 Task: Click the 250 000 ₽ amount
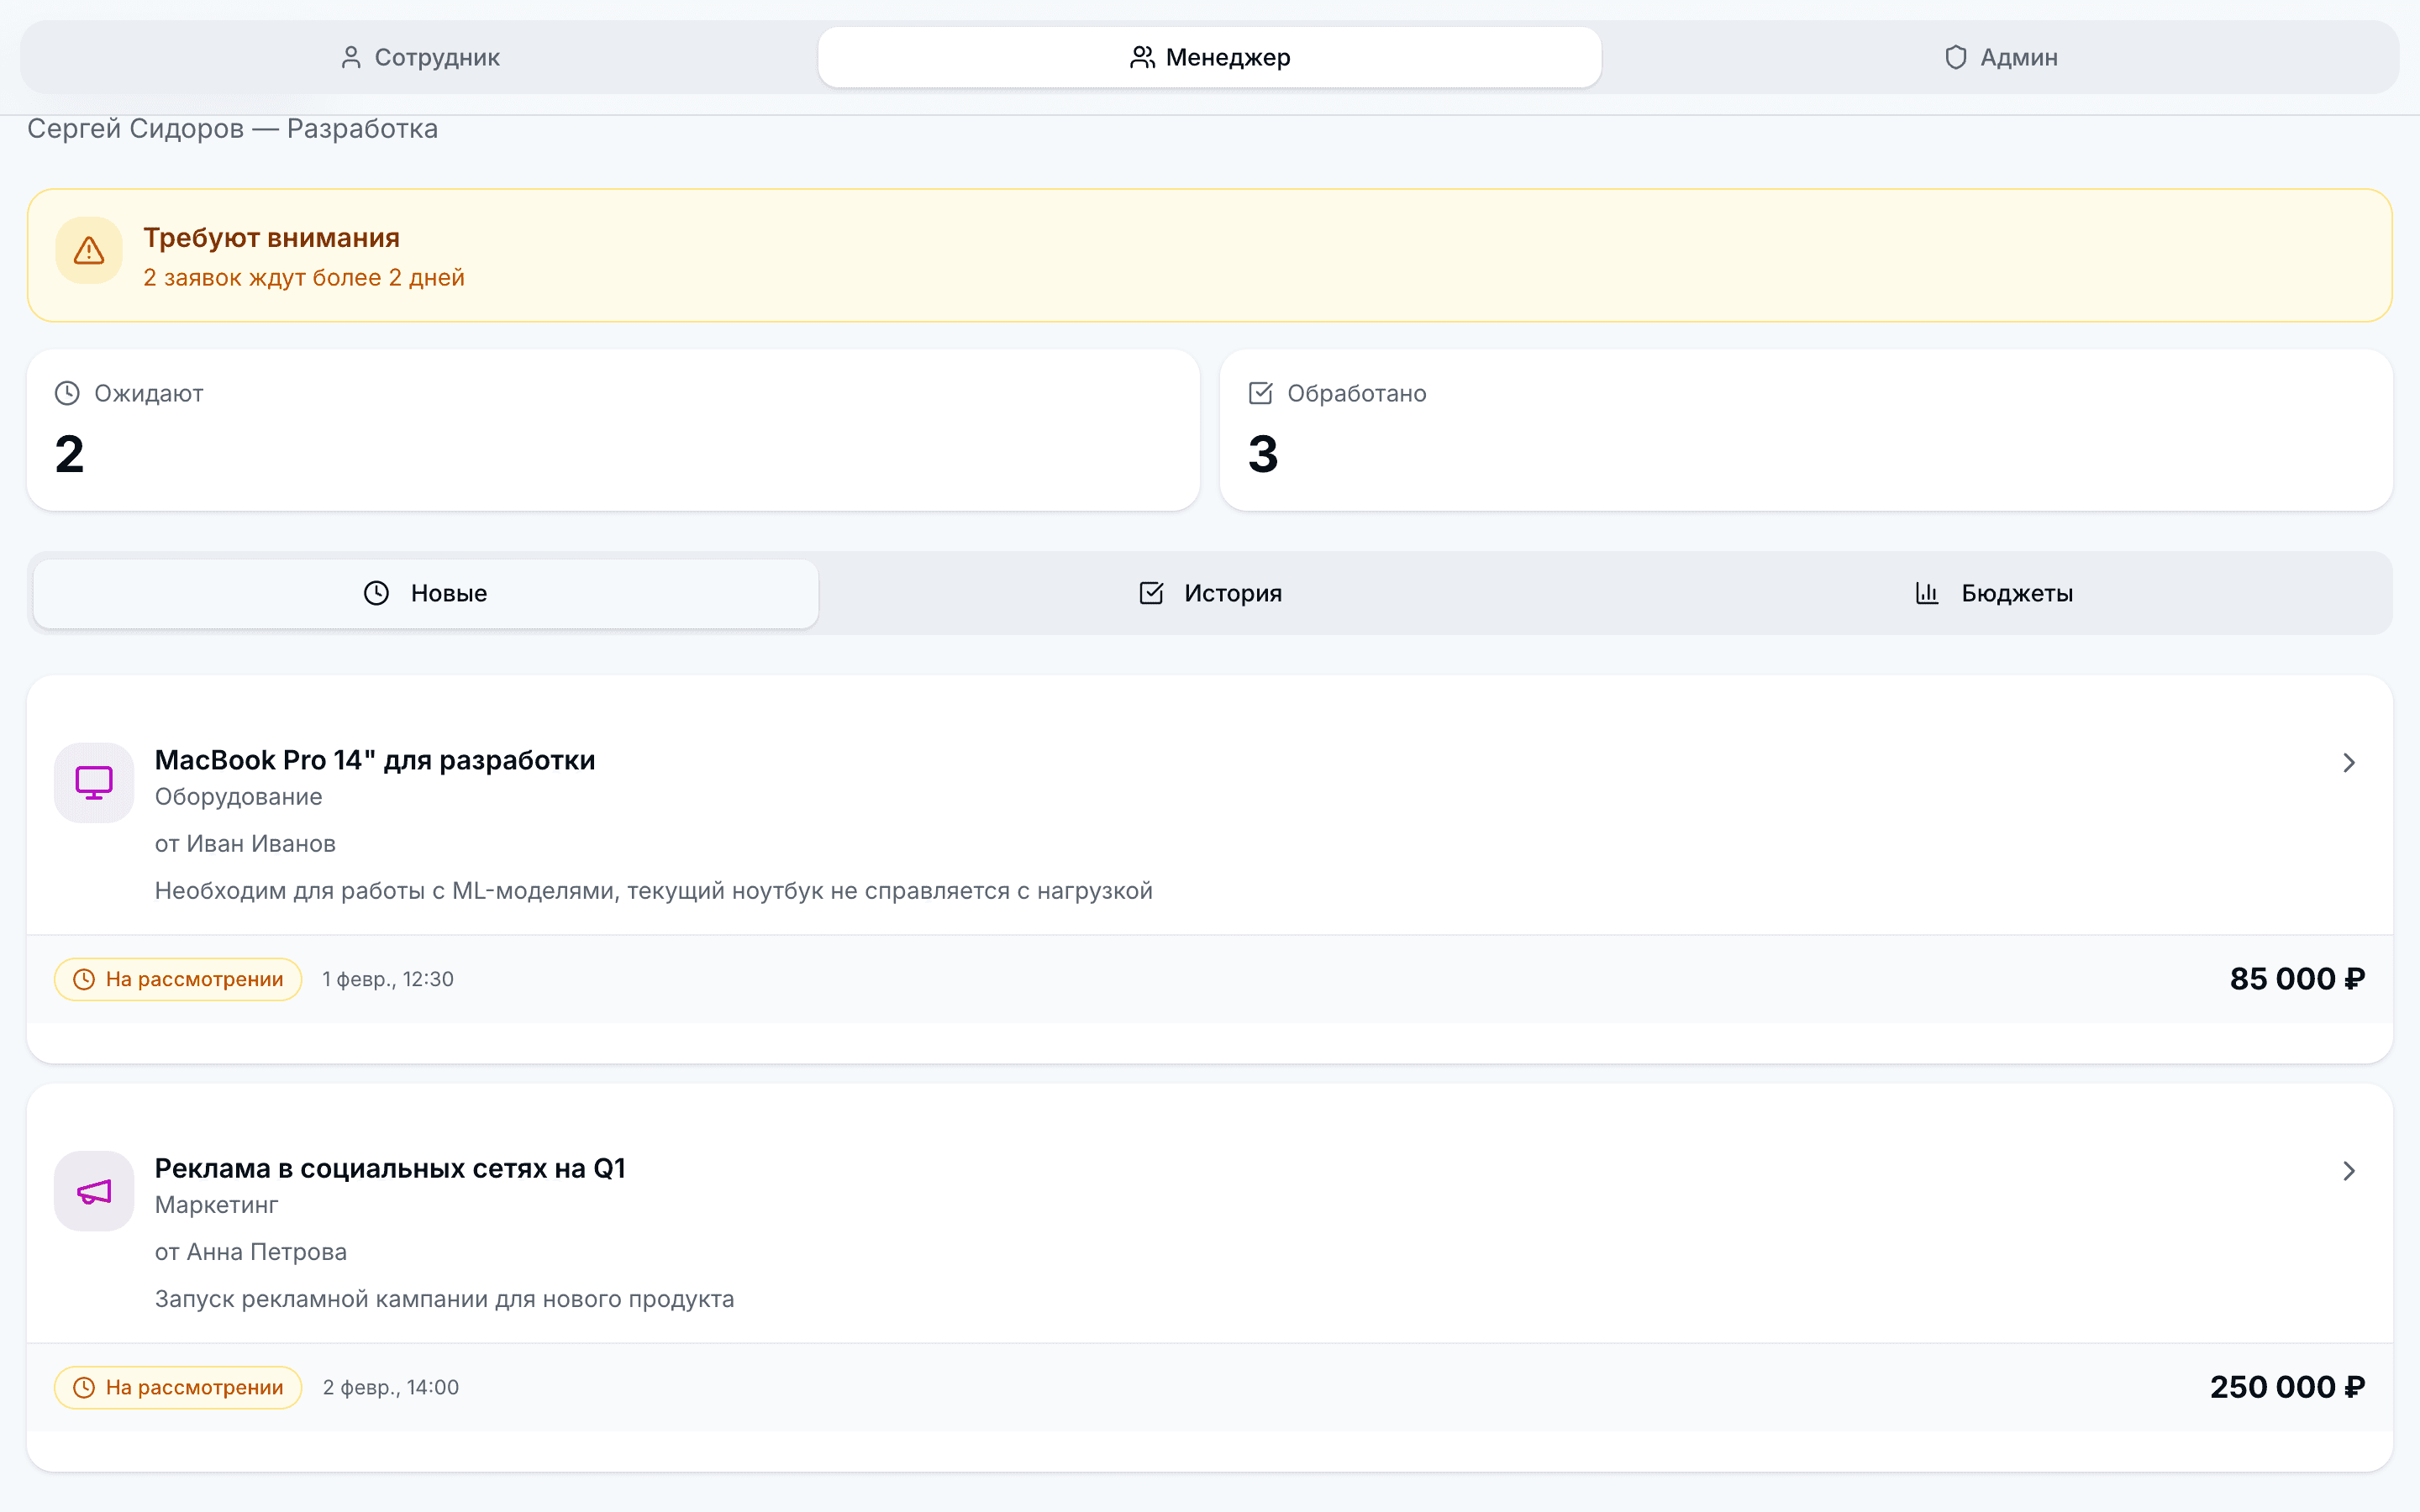coord(2287,1387)
